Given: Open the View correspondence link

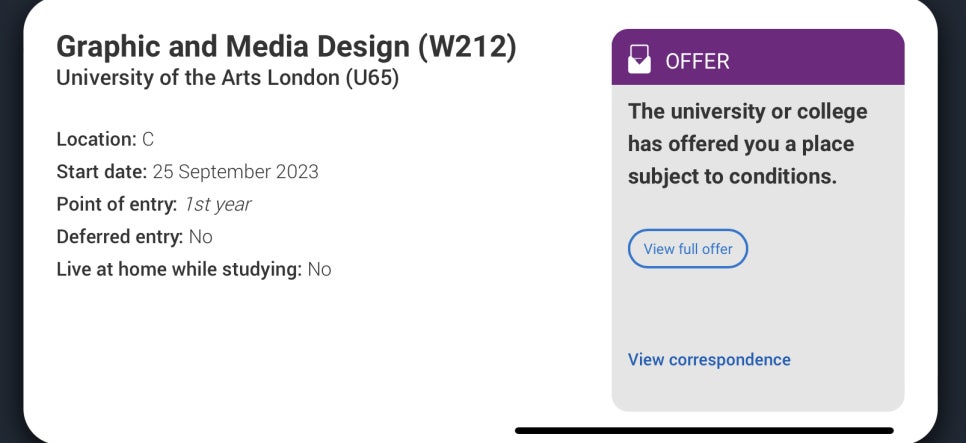Looking at the screenshot, I should pyautogui.click(x=709, y=359).
